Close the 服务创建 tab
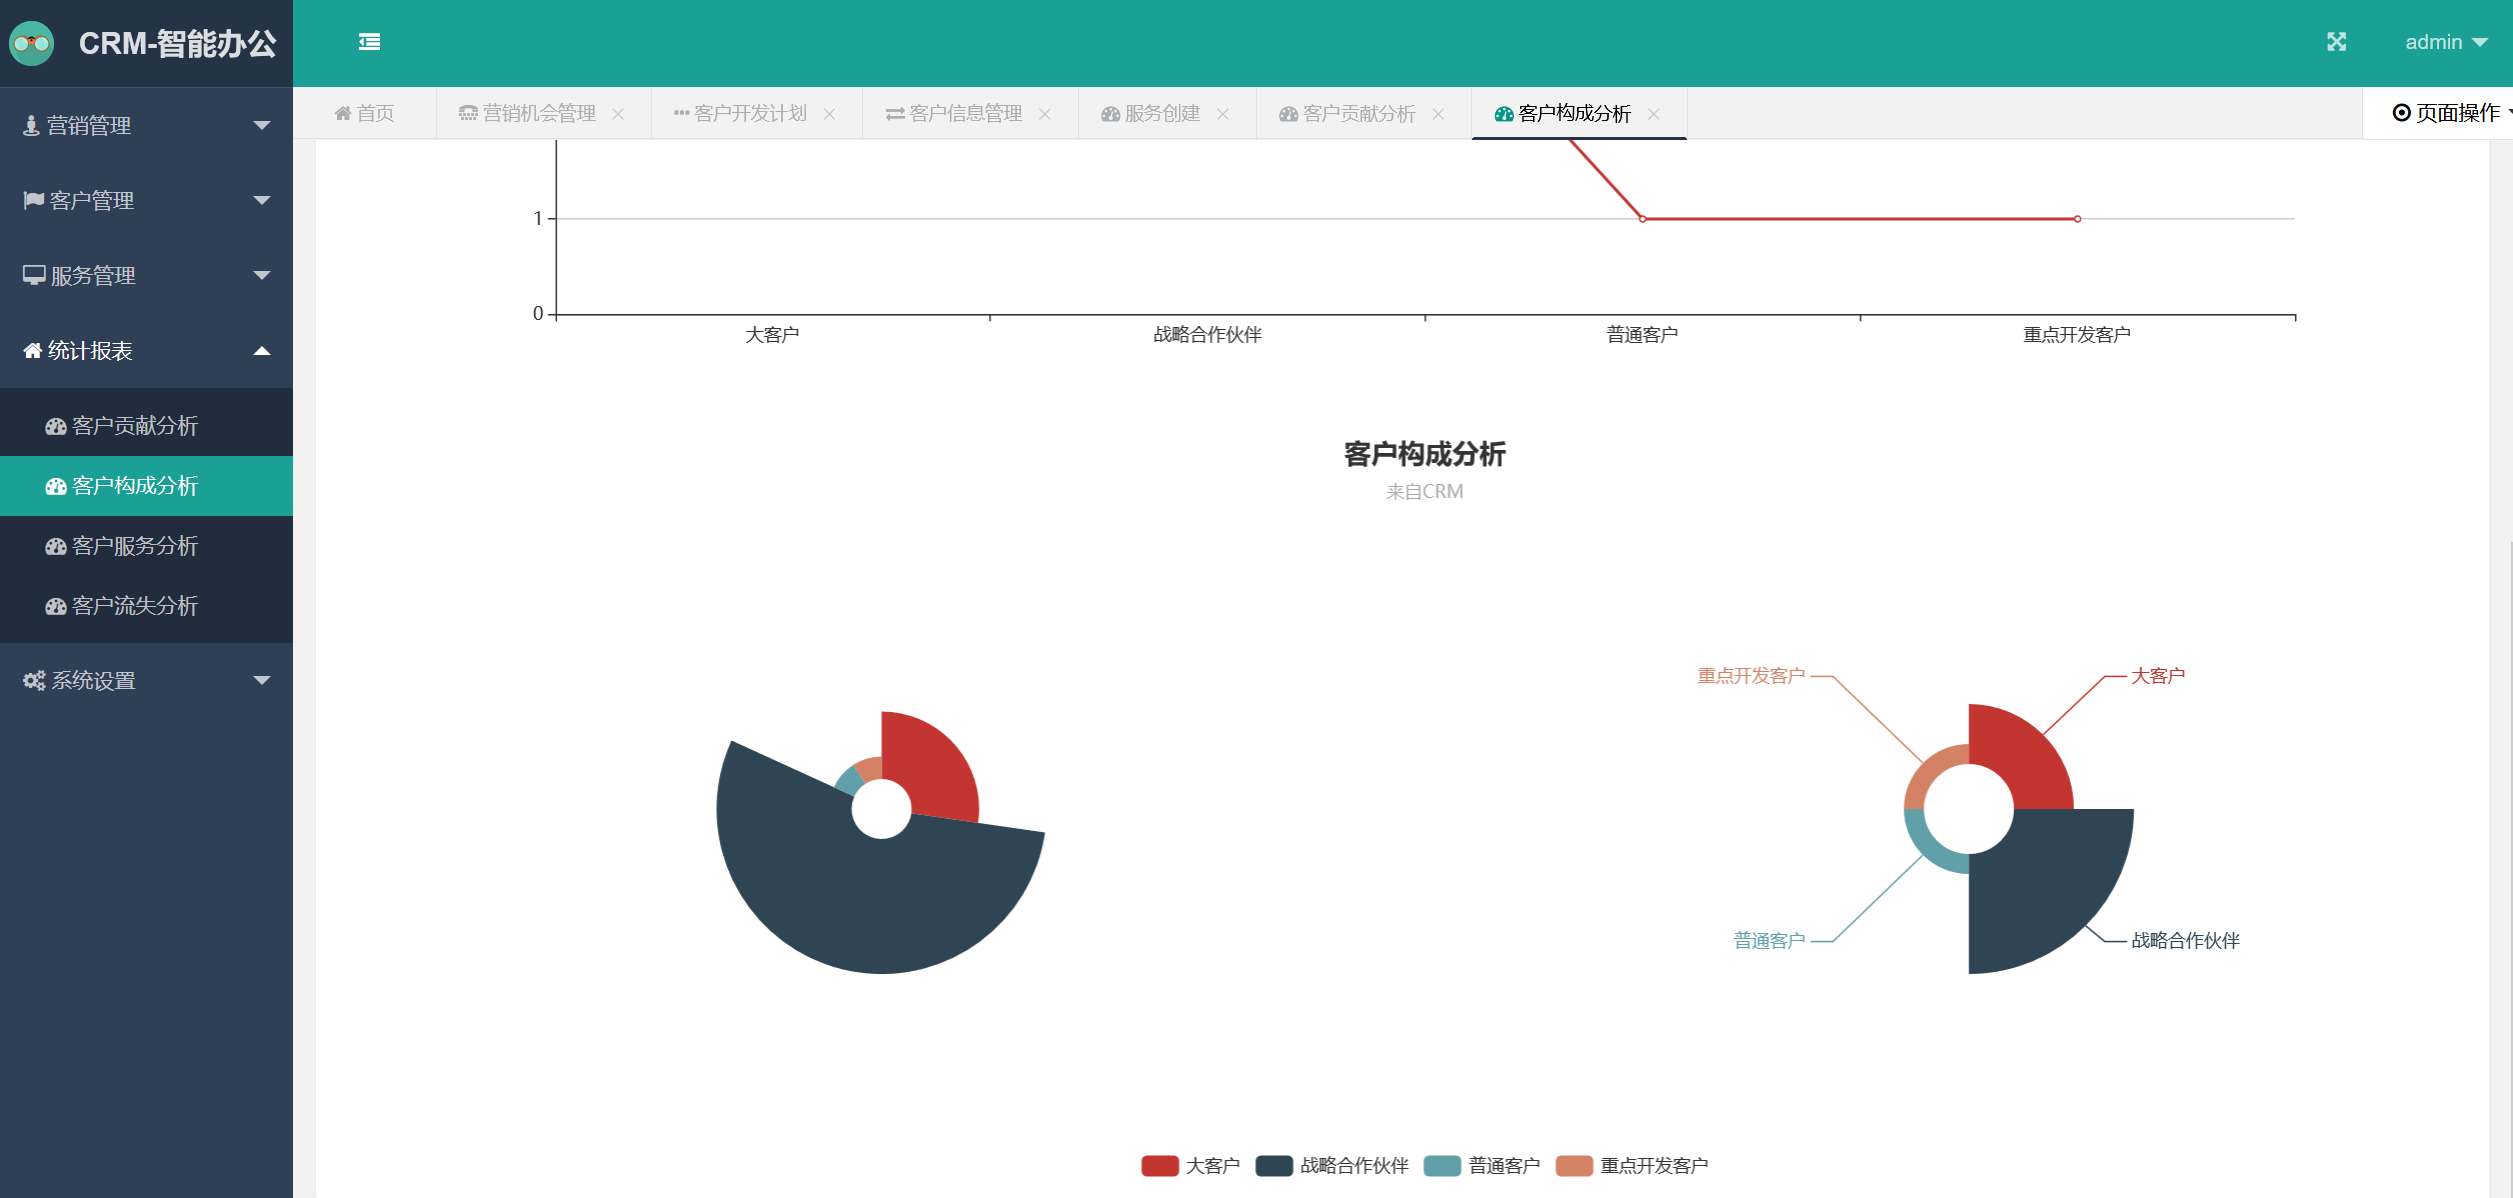 tap(1223, 114)
